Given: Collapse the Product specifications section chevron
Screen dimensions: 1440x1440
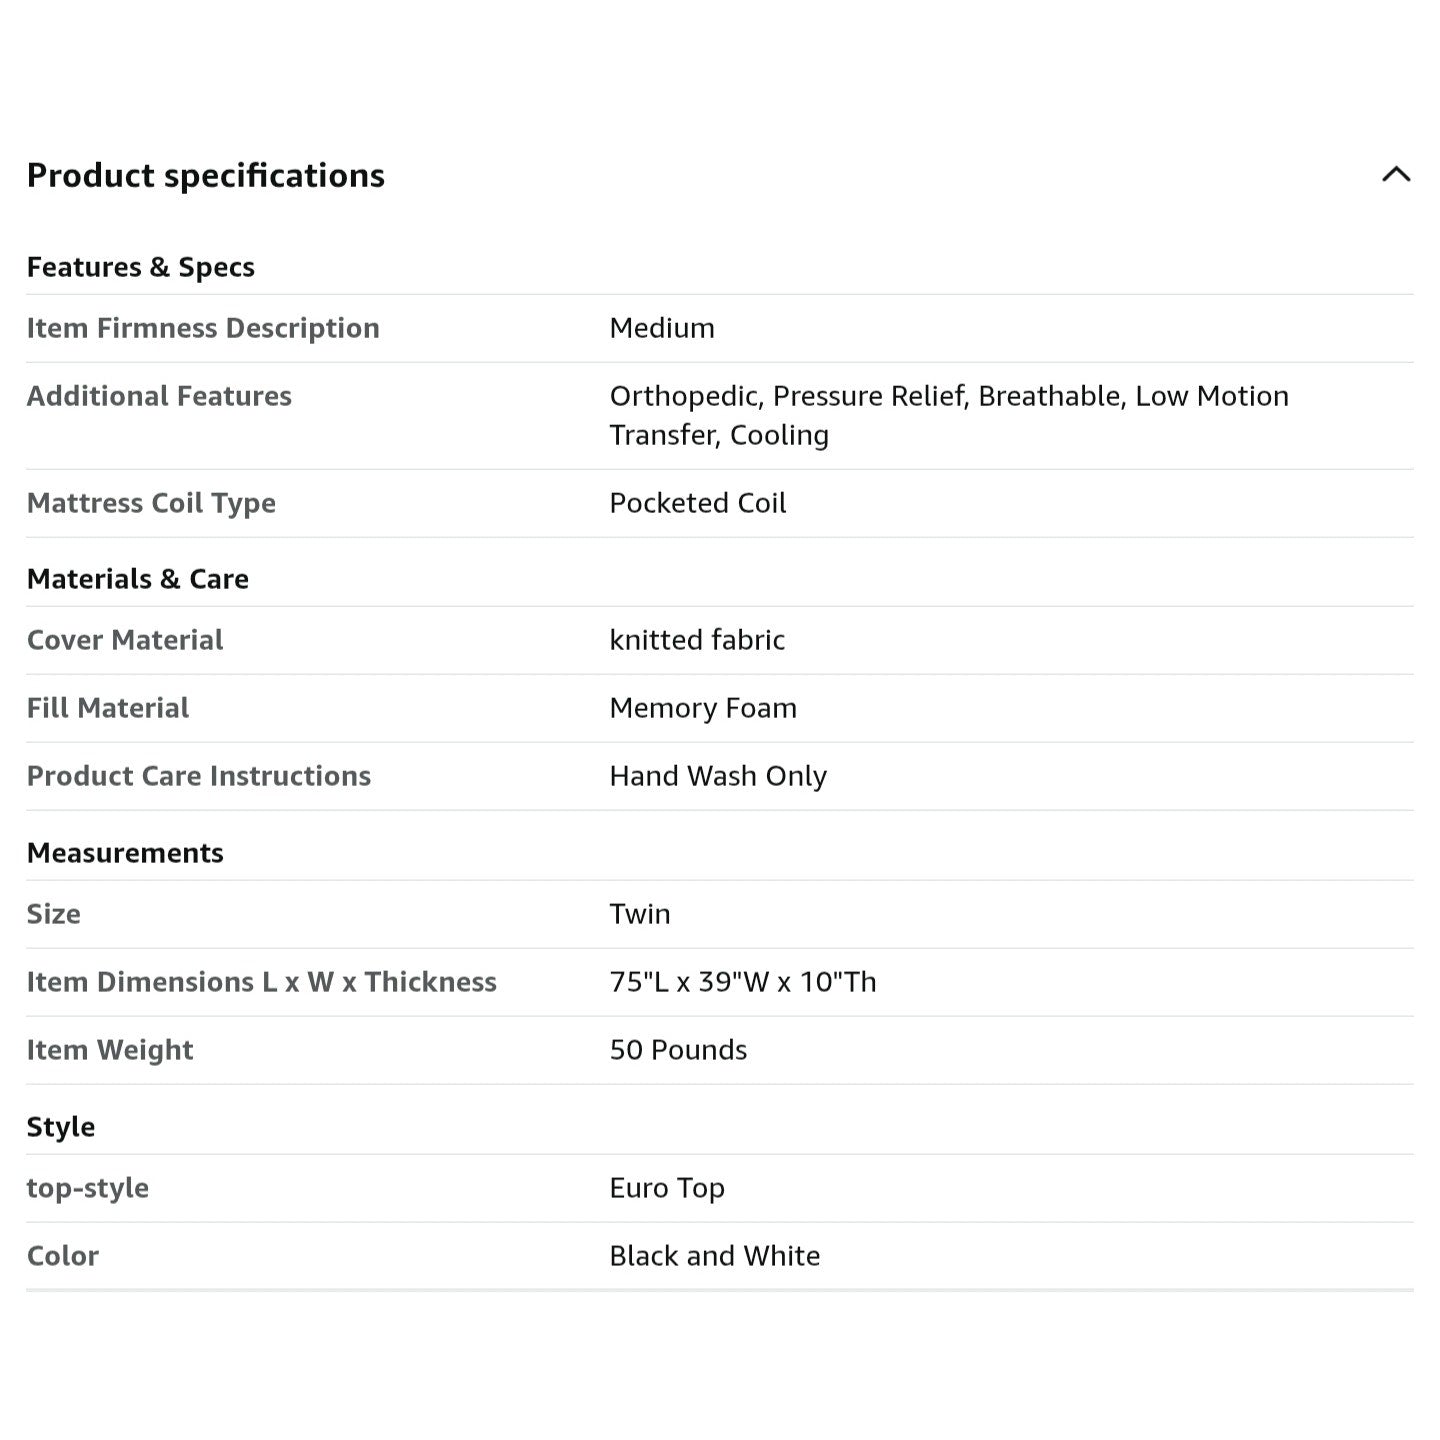Looking at the screenshot, I should (x=1396, y=175).
